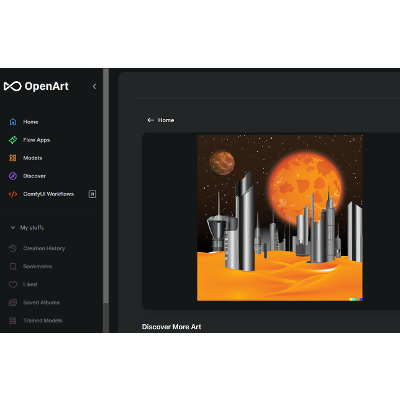The image size is (400, 400).
Task: Click the Creation History clock icon
Action: pyautogui.click(x=13, y=248)
